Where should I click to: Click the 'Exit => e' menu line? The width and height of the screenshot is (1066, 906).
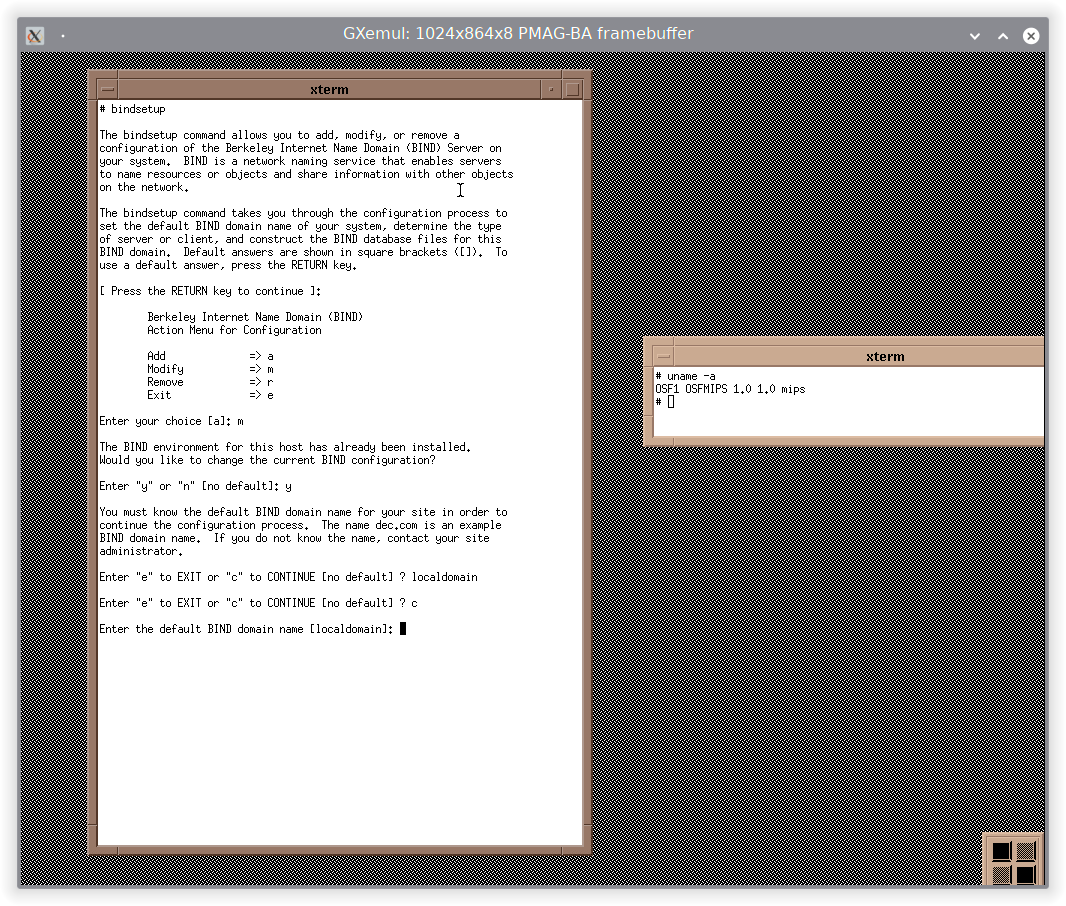210,395
